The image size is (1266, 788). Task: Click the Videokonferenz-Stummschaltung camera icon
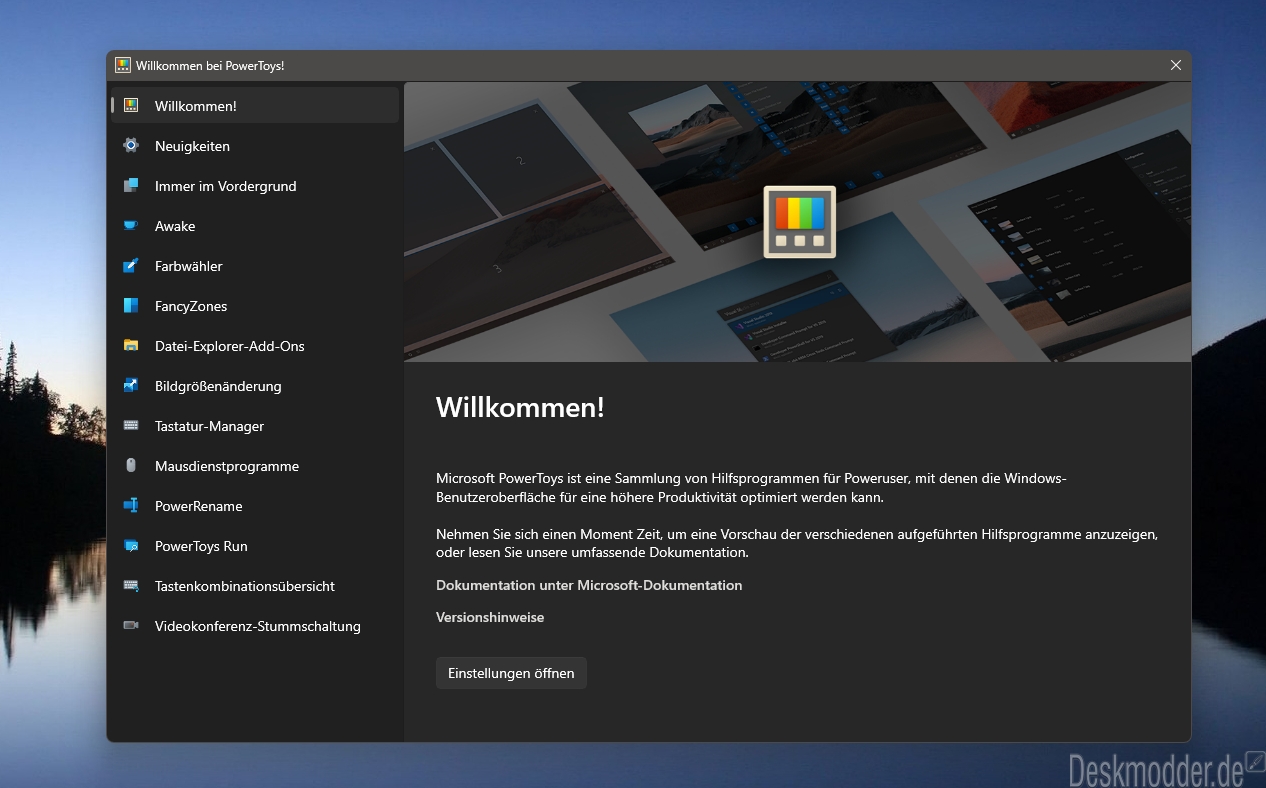coord(131,625)
